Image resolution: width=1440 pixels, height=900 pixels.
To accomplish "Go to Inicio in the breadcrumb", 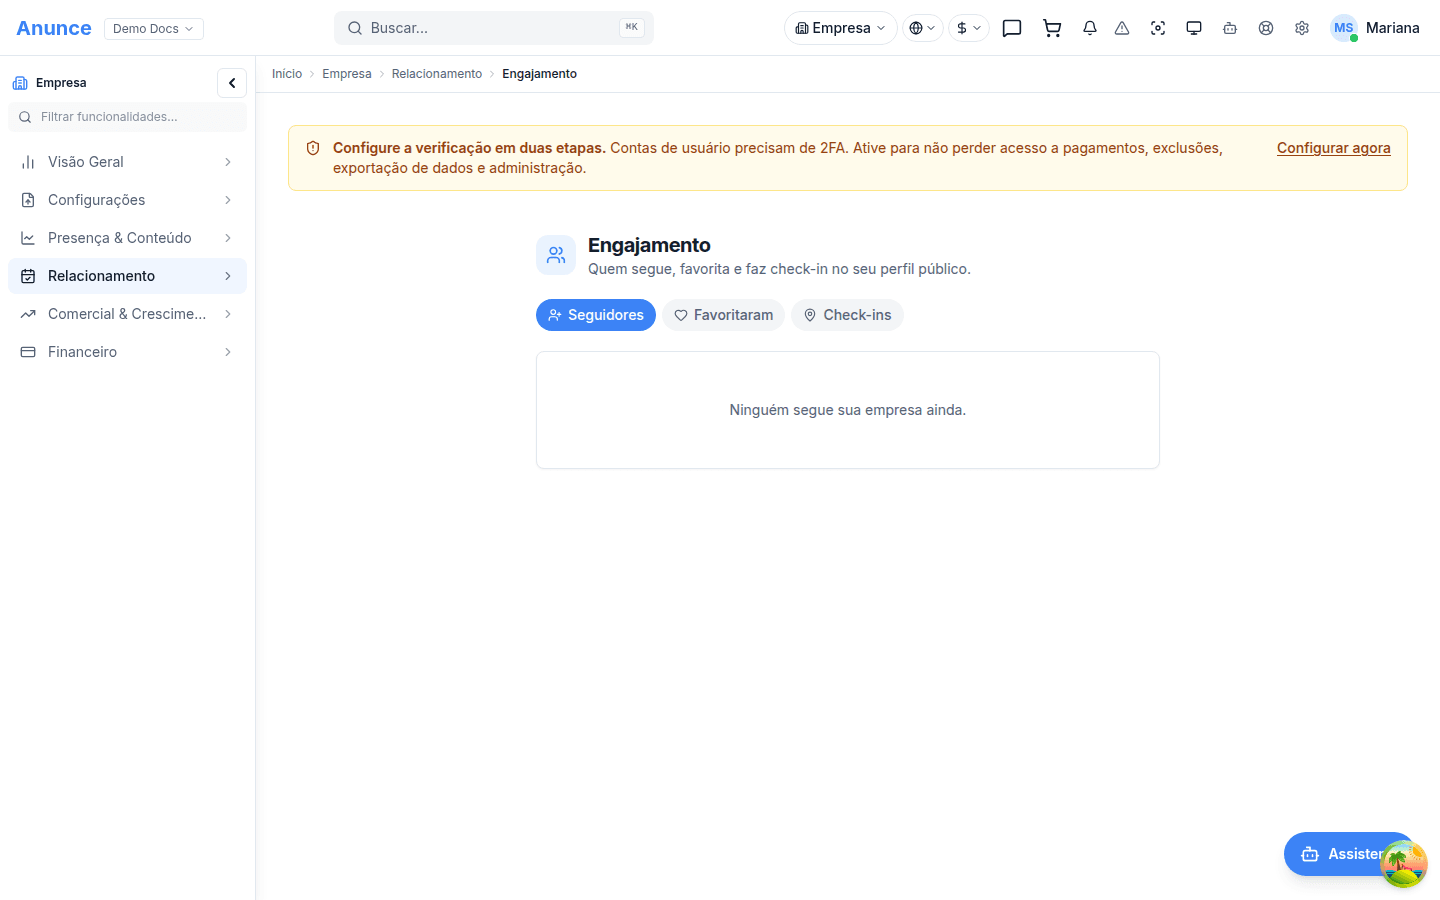I will [287, 74].
